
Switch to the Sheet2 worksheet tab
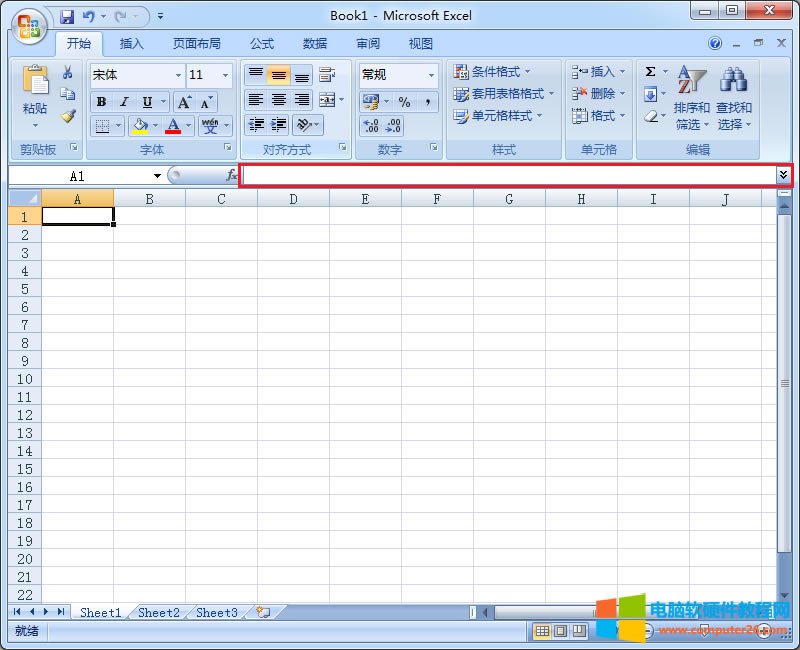point(158,612)
